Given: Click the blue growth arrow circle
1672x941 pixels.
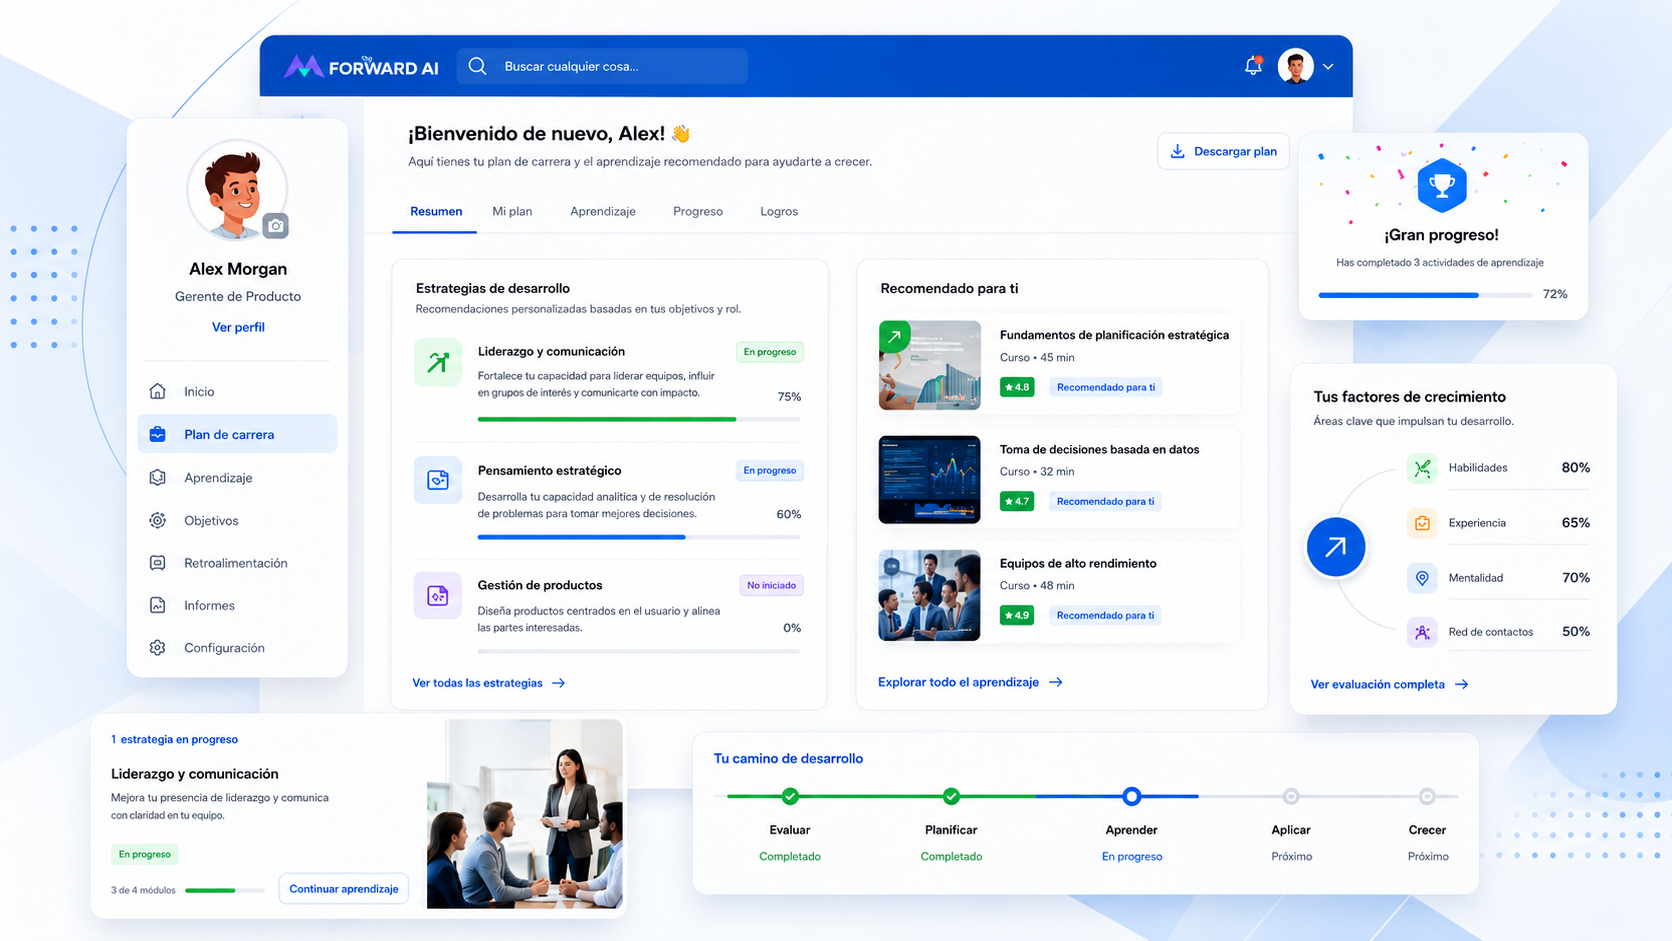Looking at the screenshot, I should click(x=1336, y=547).
